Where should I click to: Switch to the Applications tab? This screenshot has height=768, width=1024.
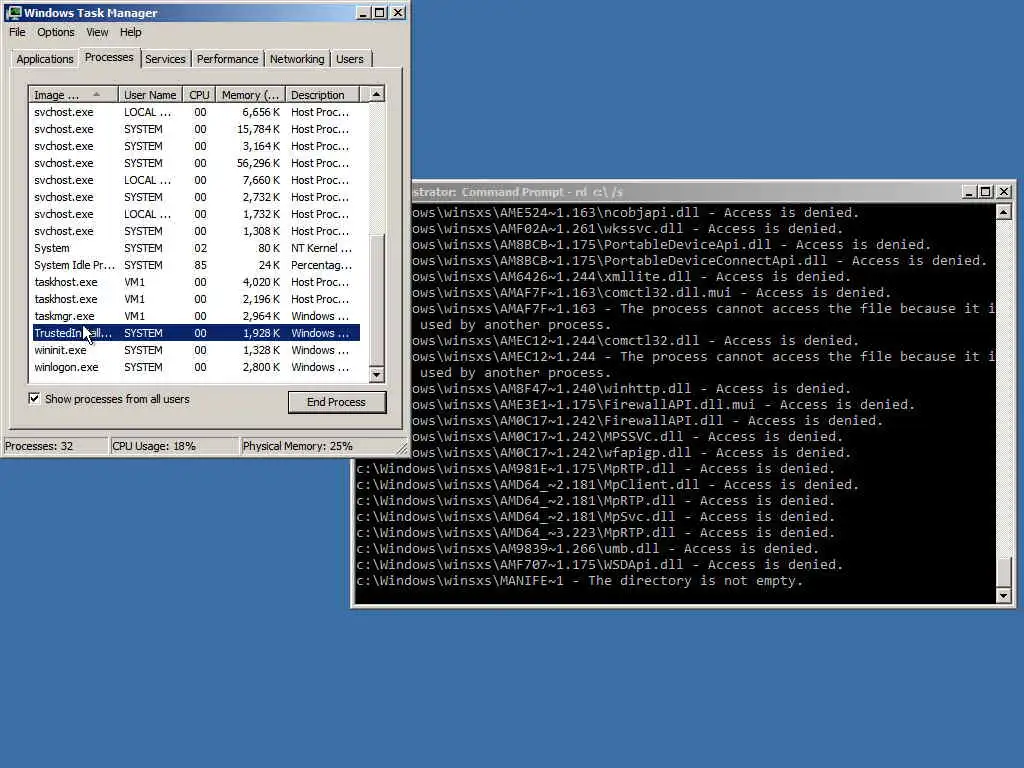[x=44, y=59]
